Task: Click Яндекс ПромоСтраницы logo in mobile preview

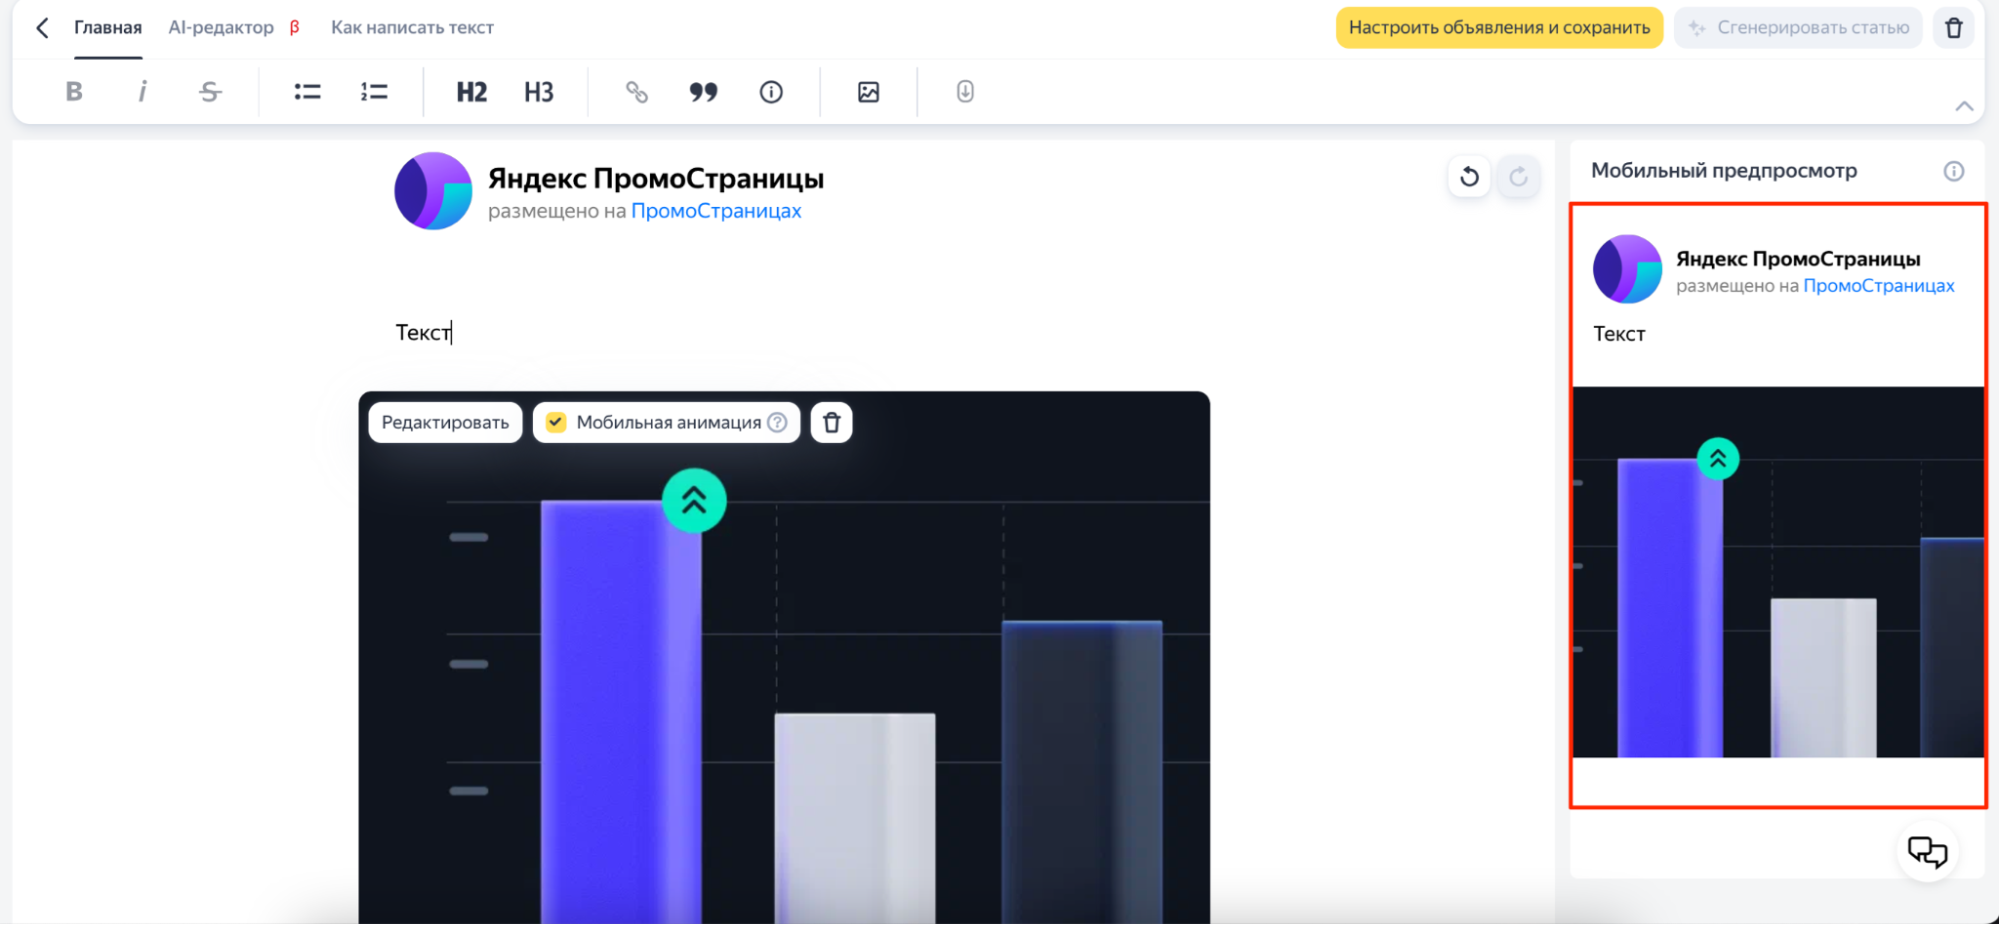Action: point(1627,269)
